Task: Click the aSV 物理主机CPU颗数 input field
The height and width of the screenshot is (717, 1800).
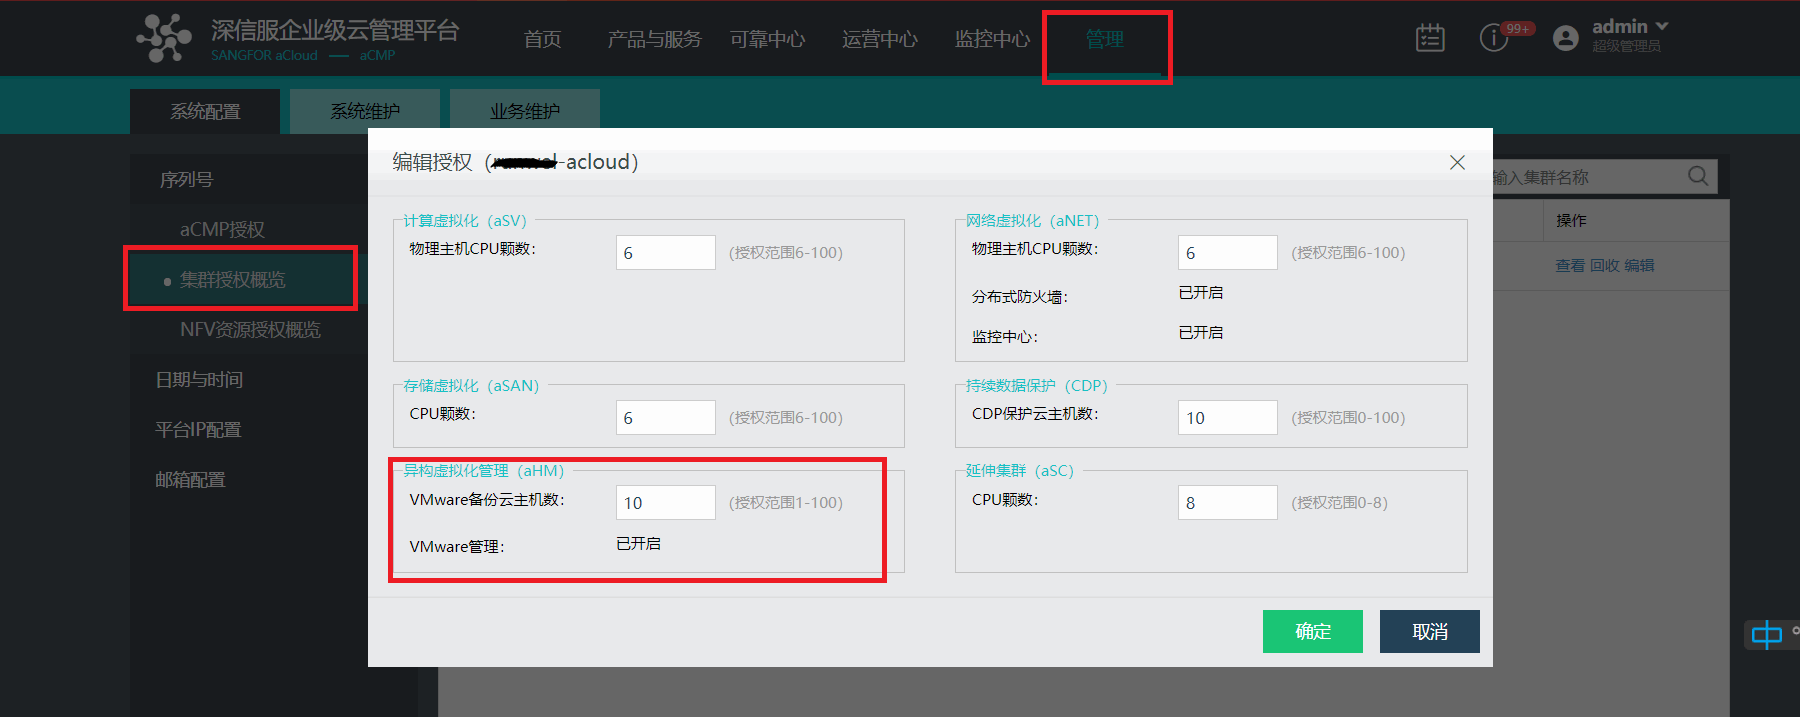Action: (x=666, y=252)
